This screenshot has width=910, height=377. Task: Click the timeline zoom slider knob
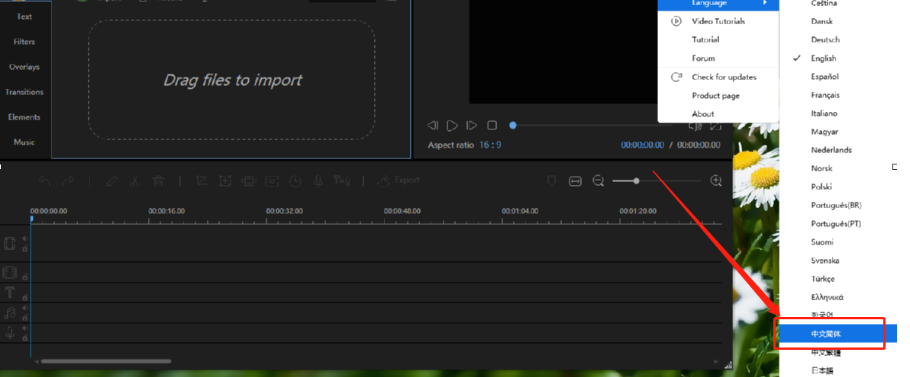click(636, 181)
